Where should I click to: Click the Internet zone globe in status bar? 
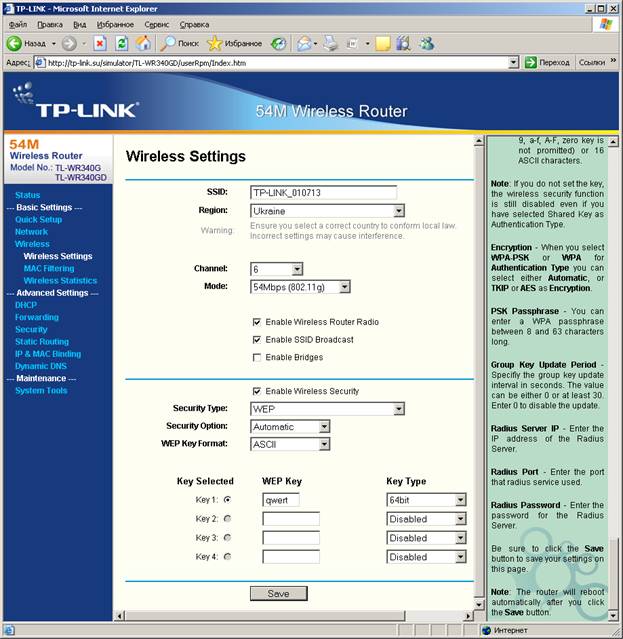[487, 630]
